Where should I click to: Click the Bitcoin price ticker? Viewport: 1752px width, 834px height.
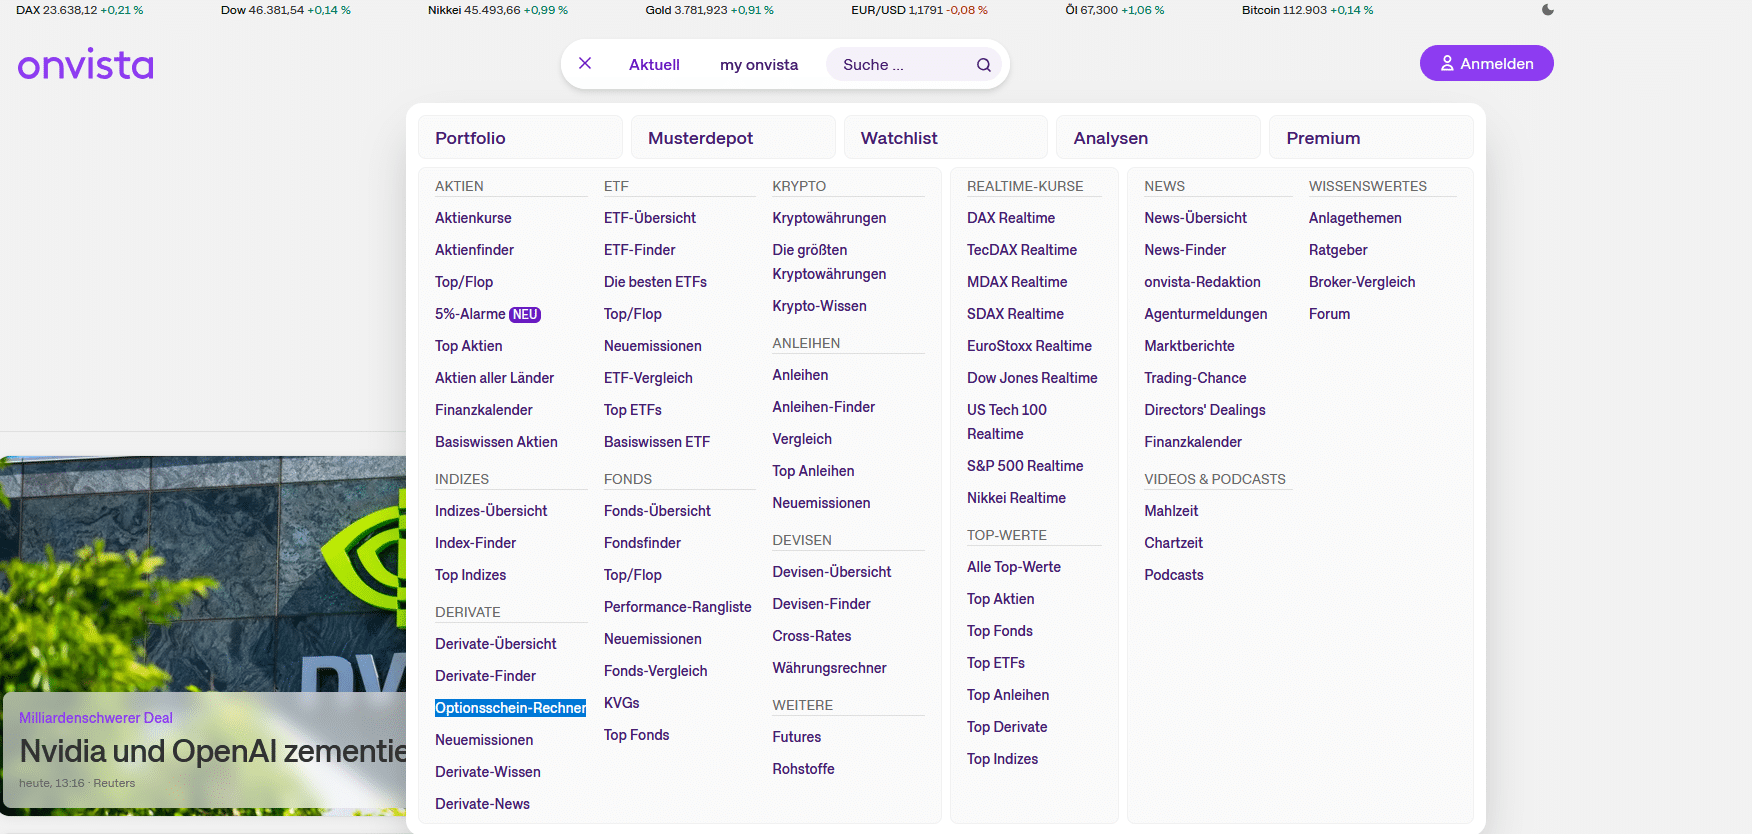[x=1307, y=10]
